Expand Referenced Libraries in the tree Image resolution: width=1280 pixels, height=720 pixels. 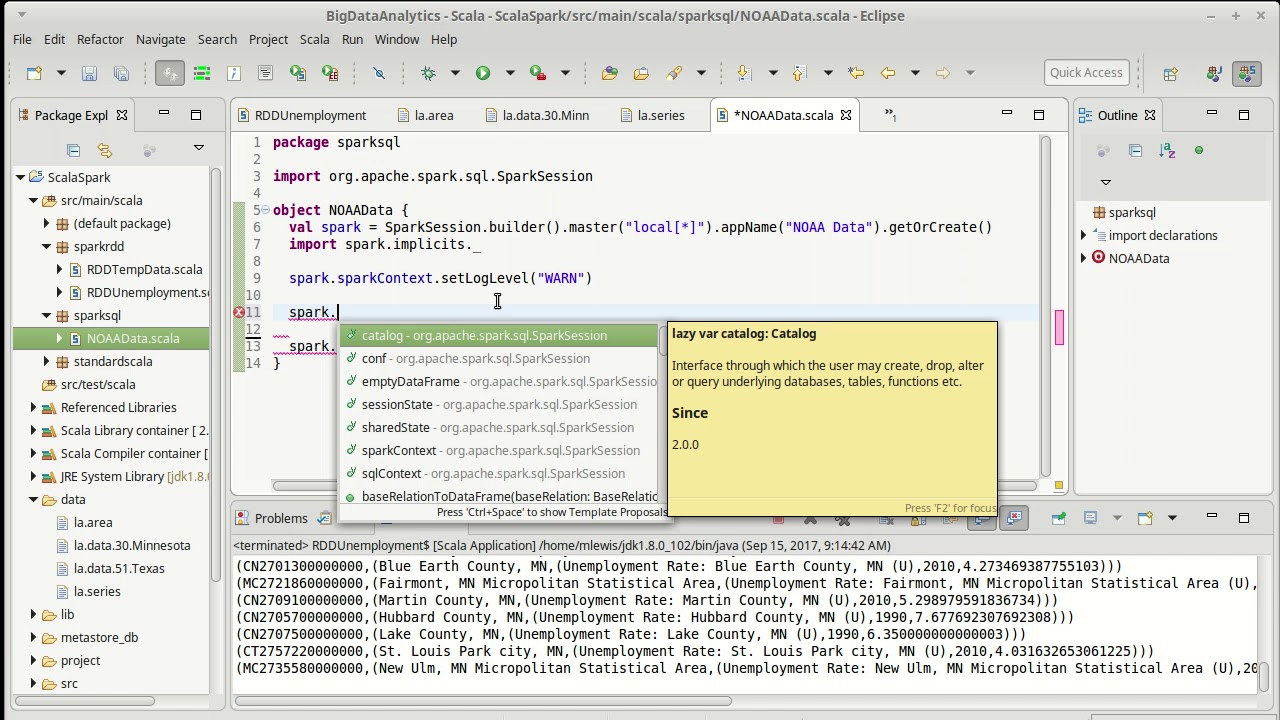(33, 408)
